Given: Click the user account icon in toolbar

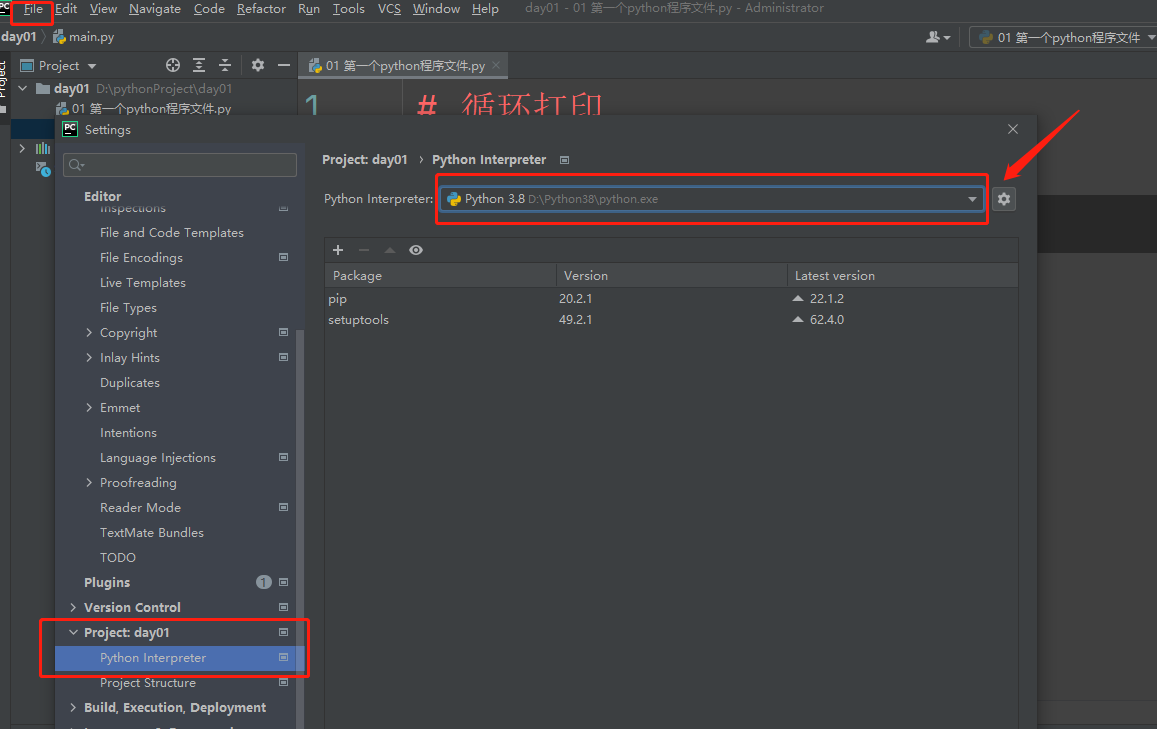Looking at the screenshot, I should pos(938,37).
